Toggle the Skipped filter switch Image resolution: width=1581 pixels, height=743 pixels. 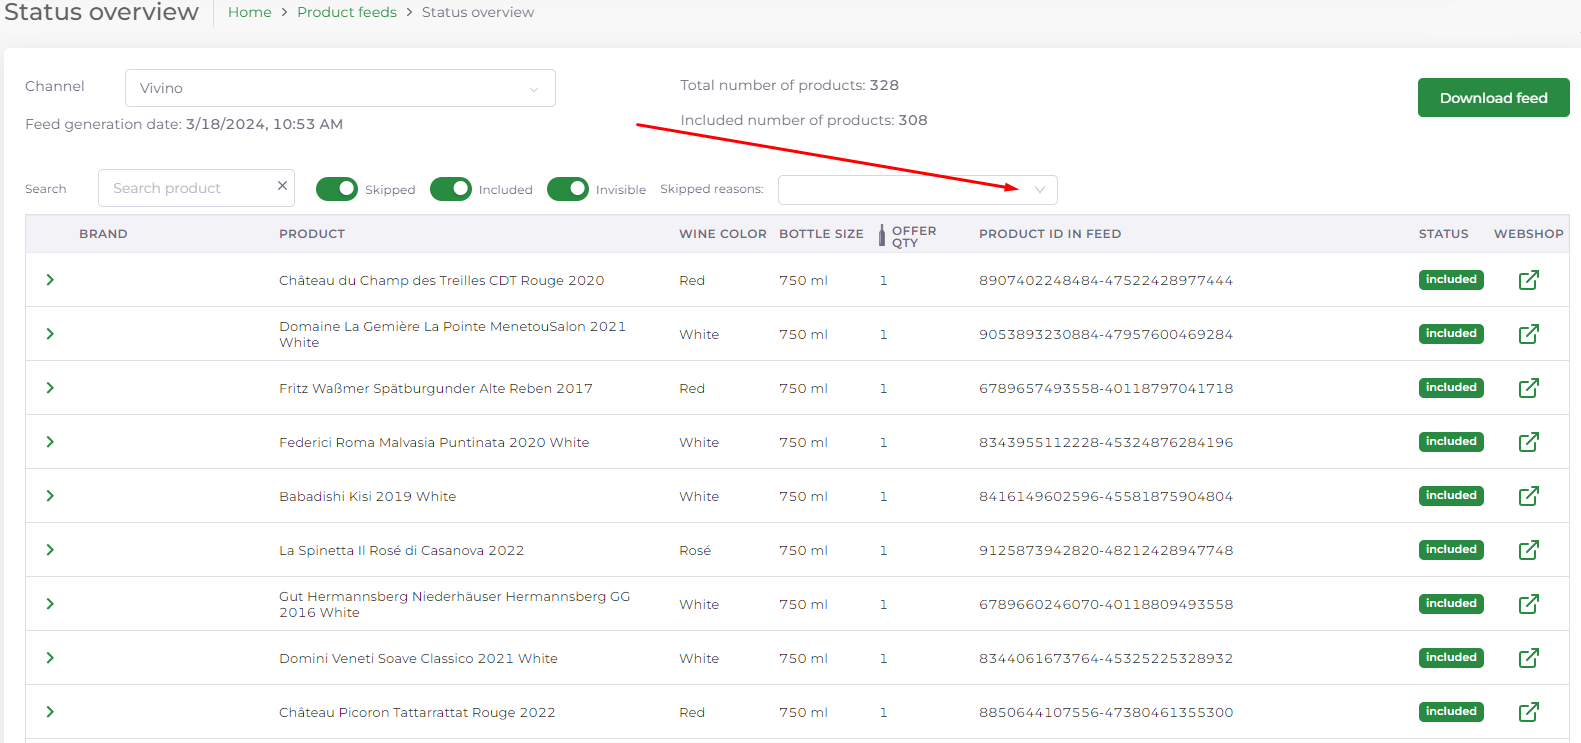337,189
